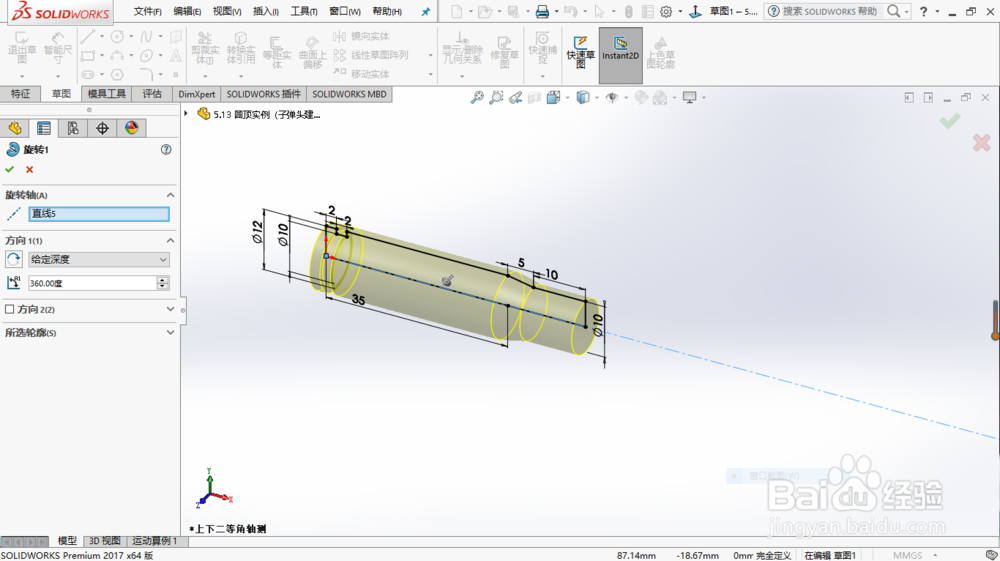Image resolution: width=1000 pixels, height=561 pixels.
Task: Expand Selected Contours (所选轮廓) section
Action: point(170,332)
